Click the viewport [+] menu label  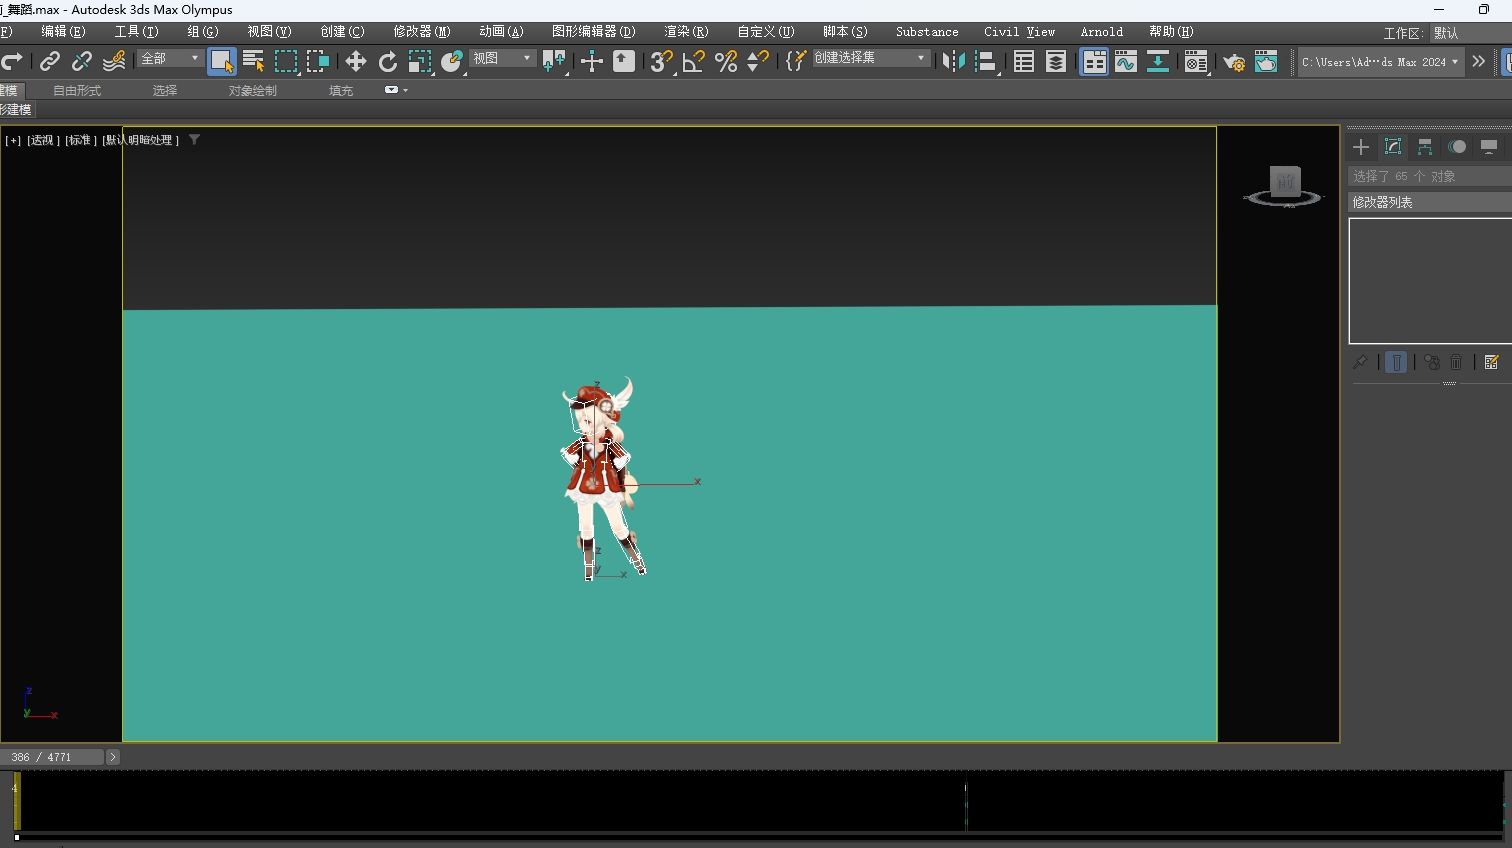[x=13, y=140]
